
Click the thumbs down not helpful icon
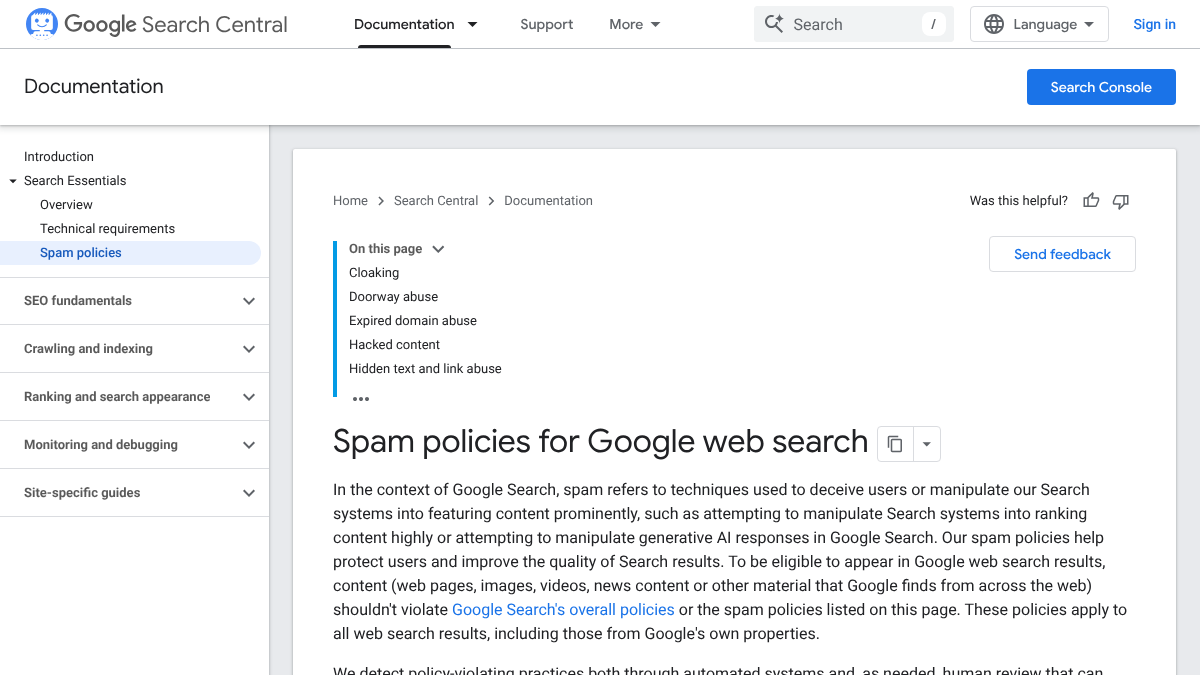(1121, 201)
